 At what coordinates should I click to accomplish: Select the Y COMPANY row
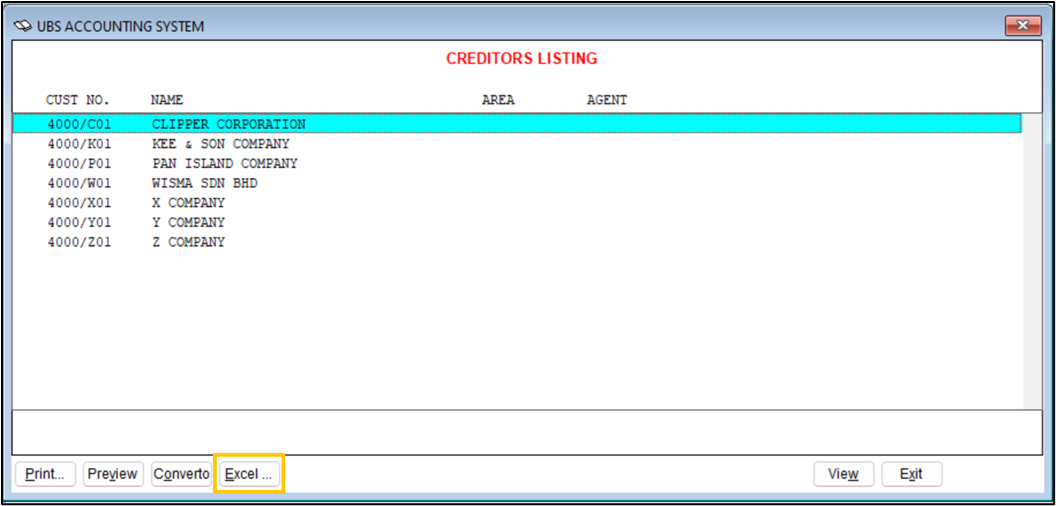pyautogui.click(x=517, y=222)
